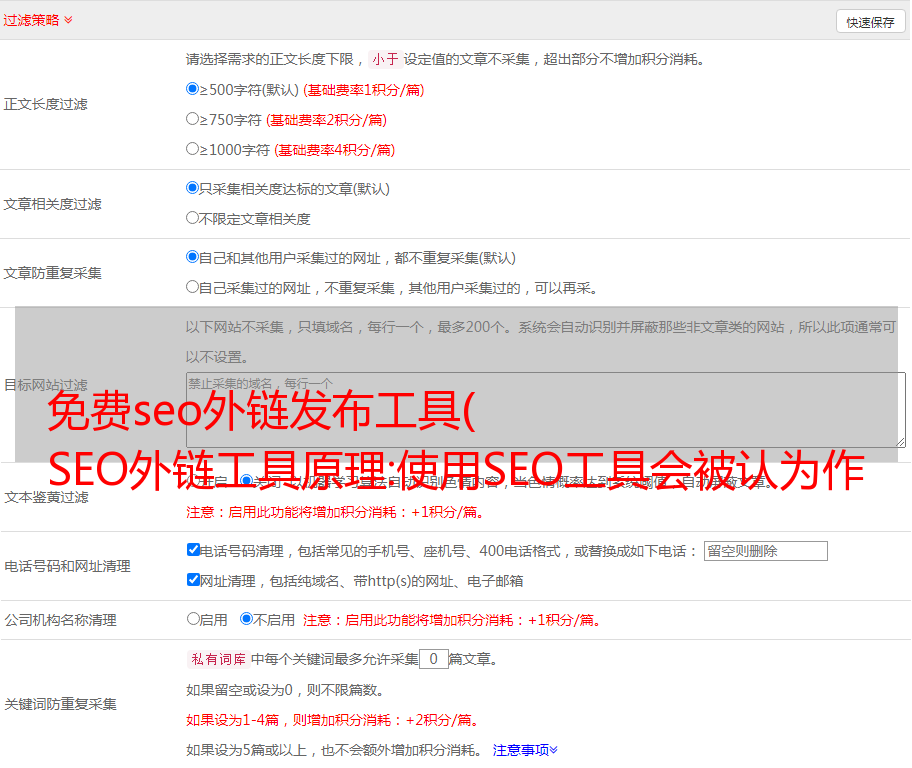This screenshot has height=768, width=912.
Task: Select 只采集相关度达标的文章 option
Action: (x=193, y=187)
